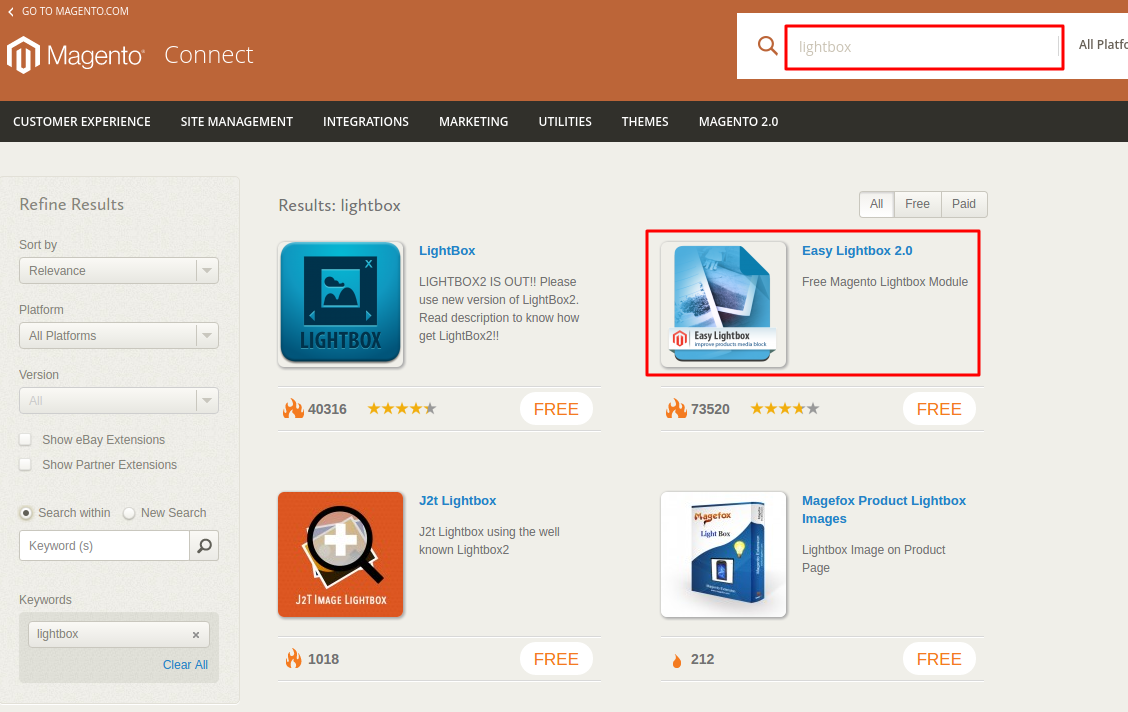Click the Magento logo icon

(x=23, y=55)
